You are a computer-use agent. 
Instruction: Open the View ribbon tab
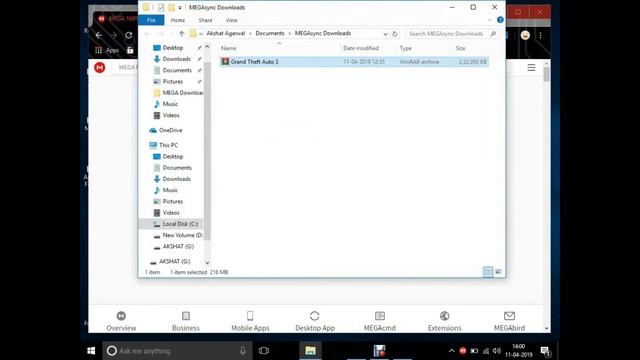231,20
